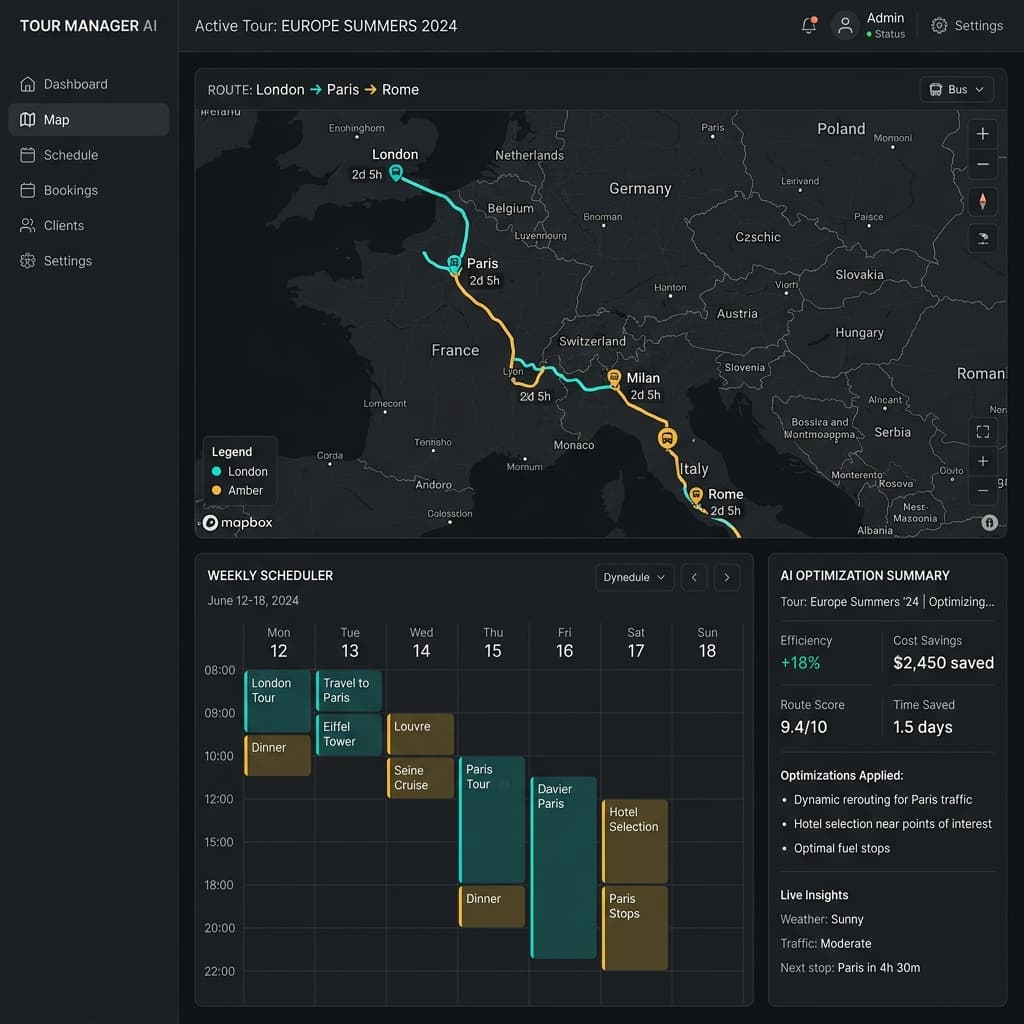Select Mon 12 column header

click(x=279, y=643)
